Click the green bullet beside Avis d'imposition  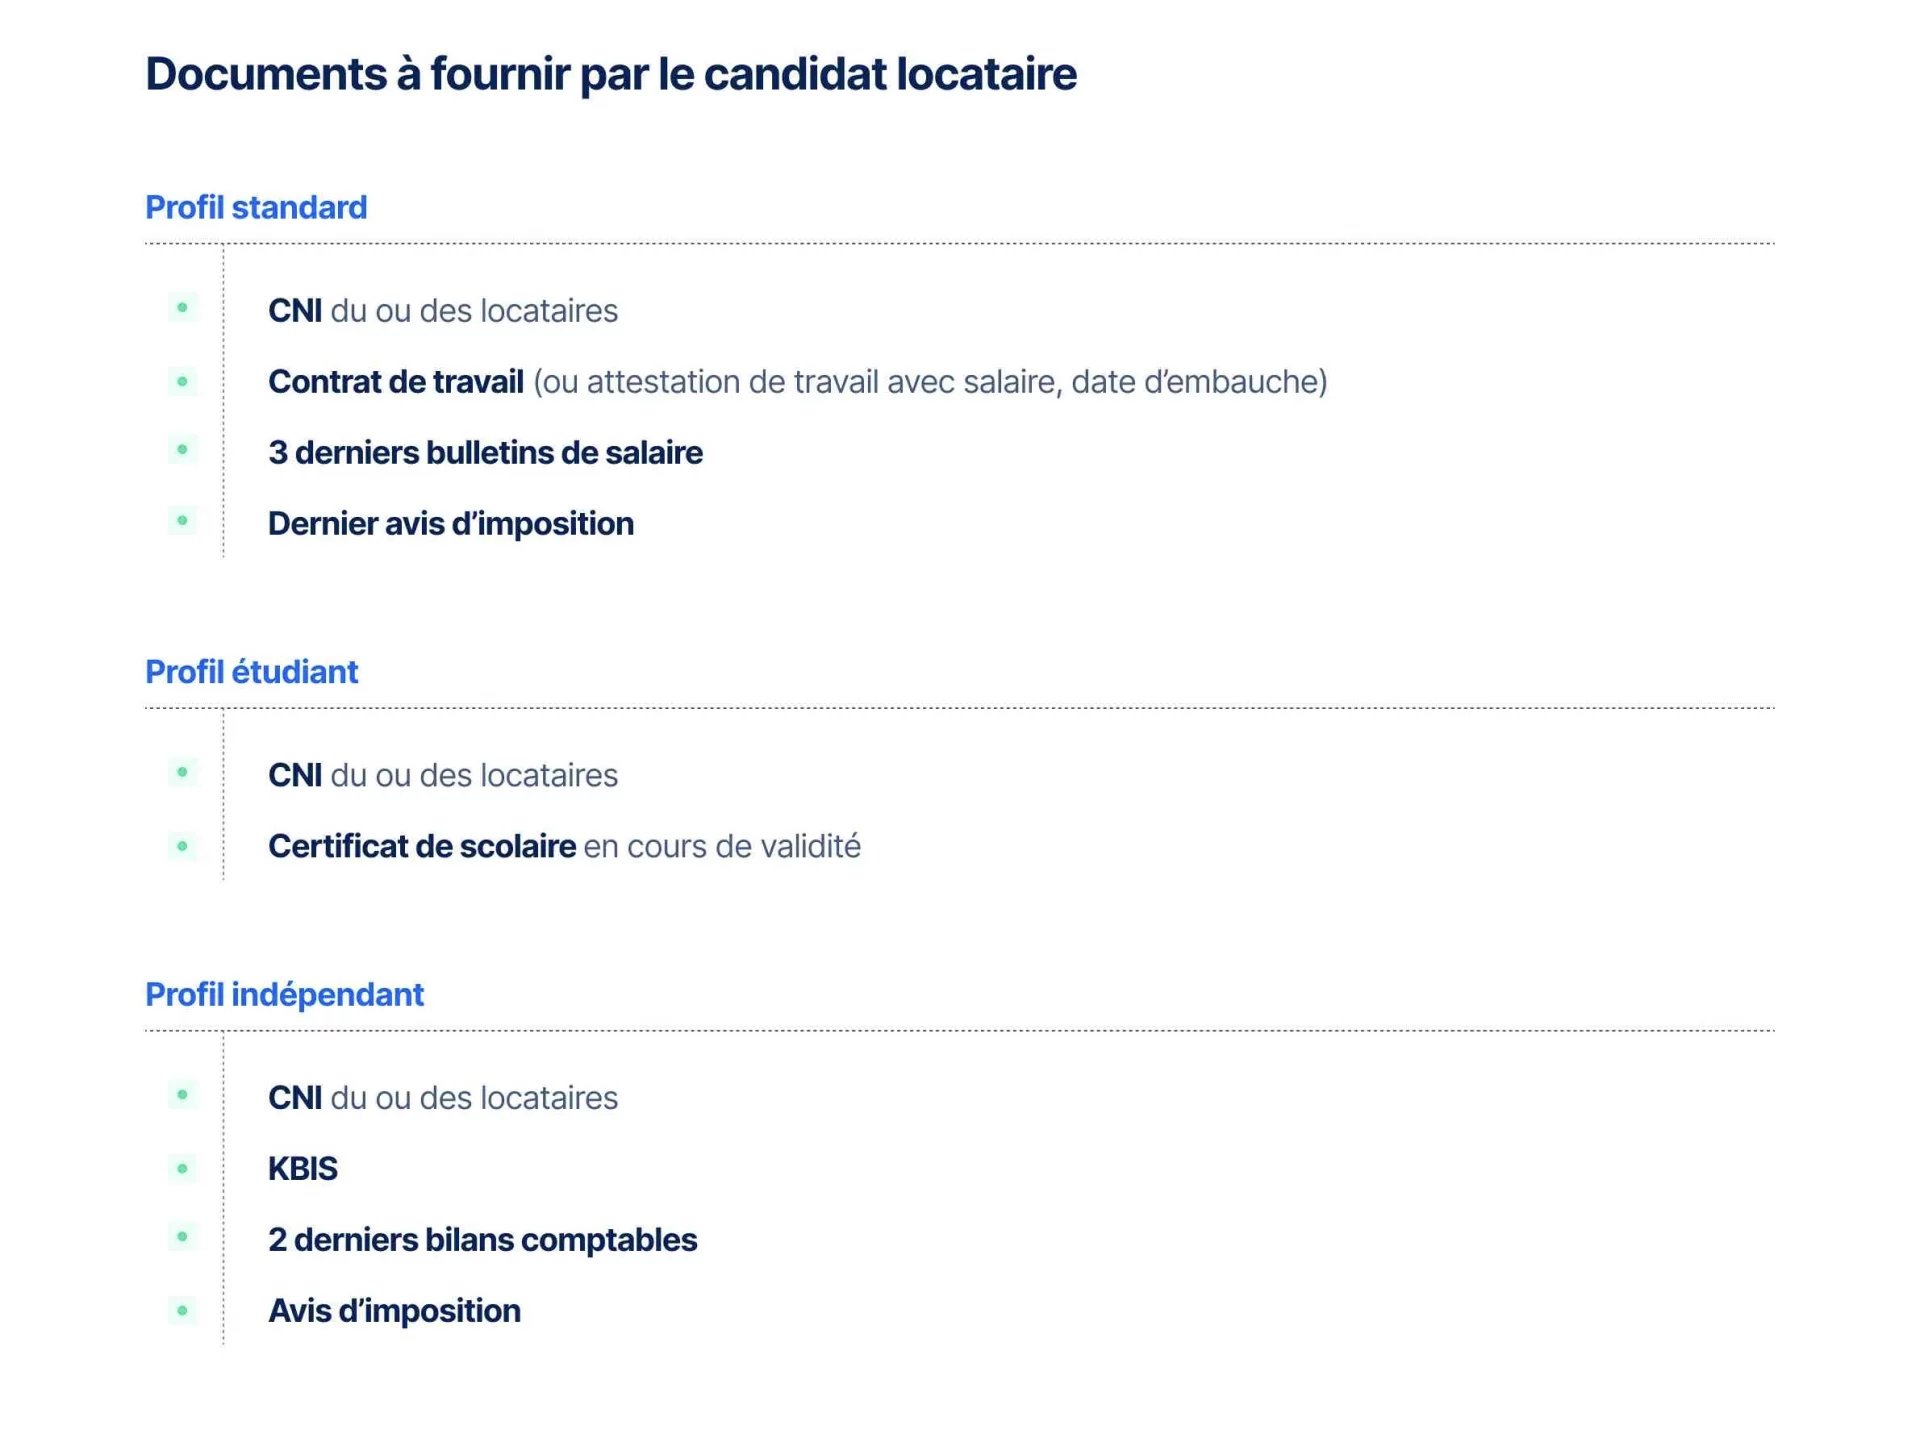(x=182, y=1310)
